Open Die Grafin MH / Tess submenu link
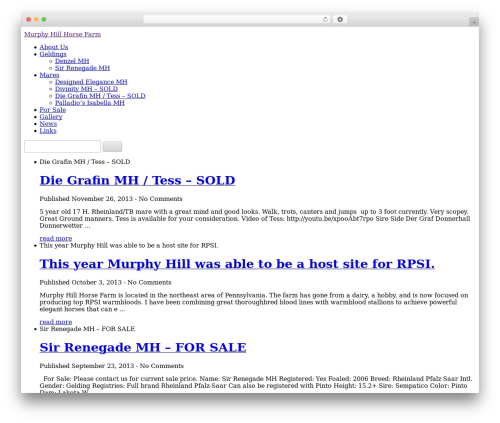 click(100, 96)
